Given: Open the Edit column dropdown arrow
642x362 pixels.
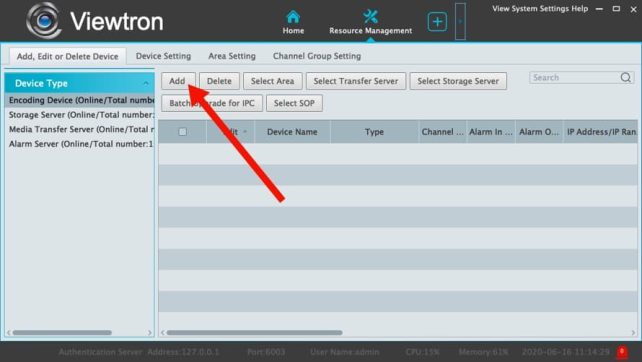Looking at the screenshot, I should [245, 132].
